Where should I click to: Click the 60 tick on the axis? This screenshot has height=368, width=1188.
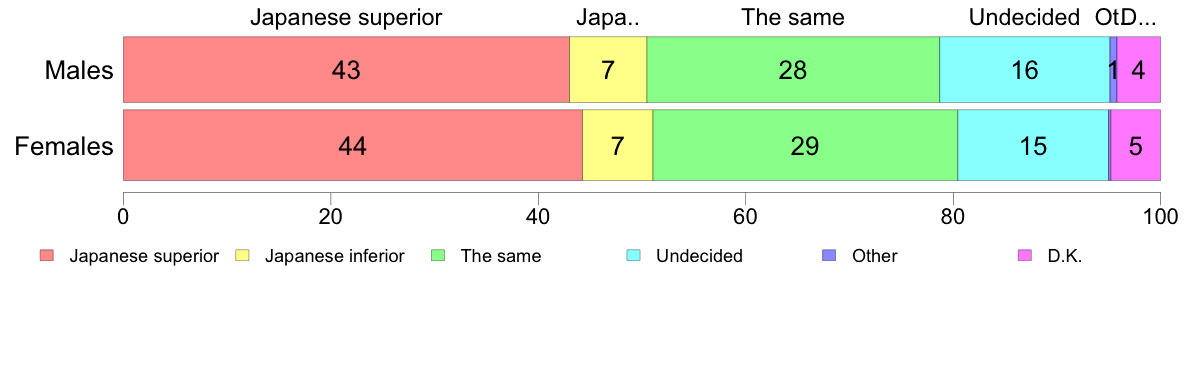pos(745,215)
